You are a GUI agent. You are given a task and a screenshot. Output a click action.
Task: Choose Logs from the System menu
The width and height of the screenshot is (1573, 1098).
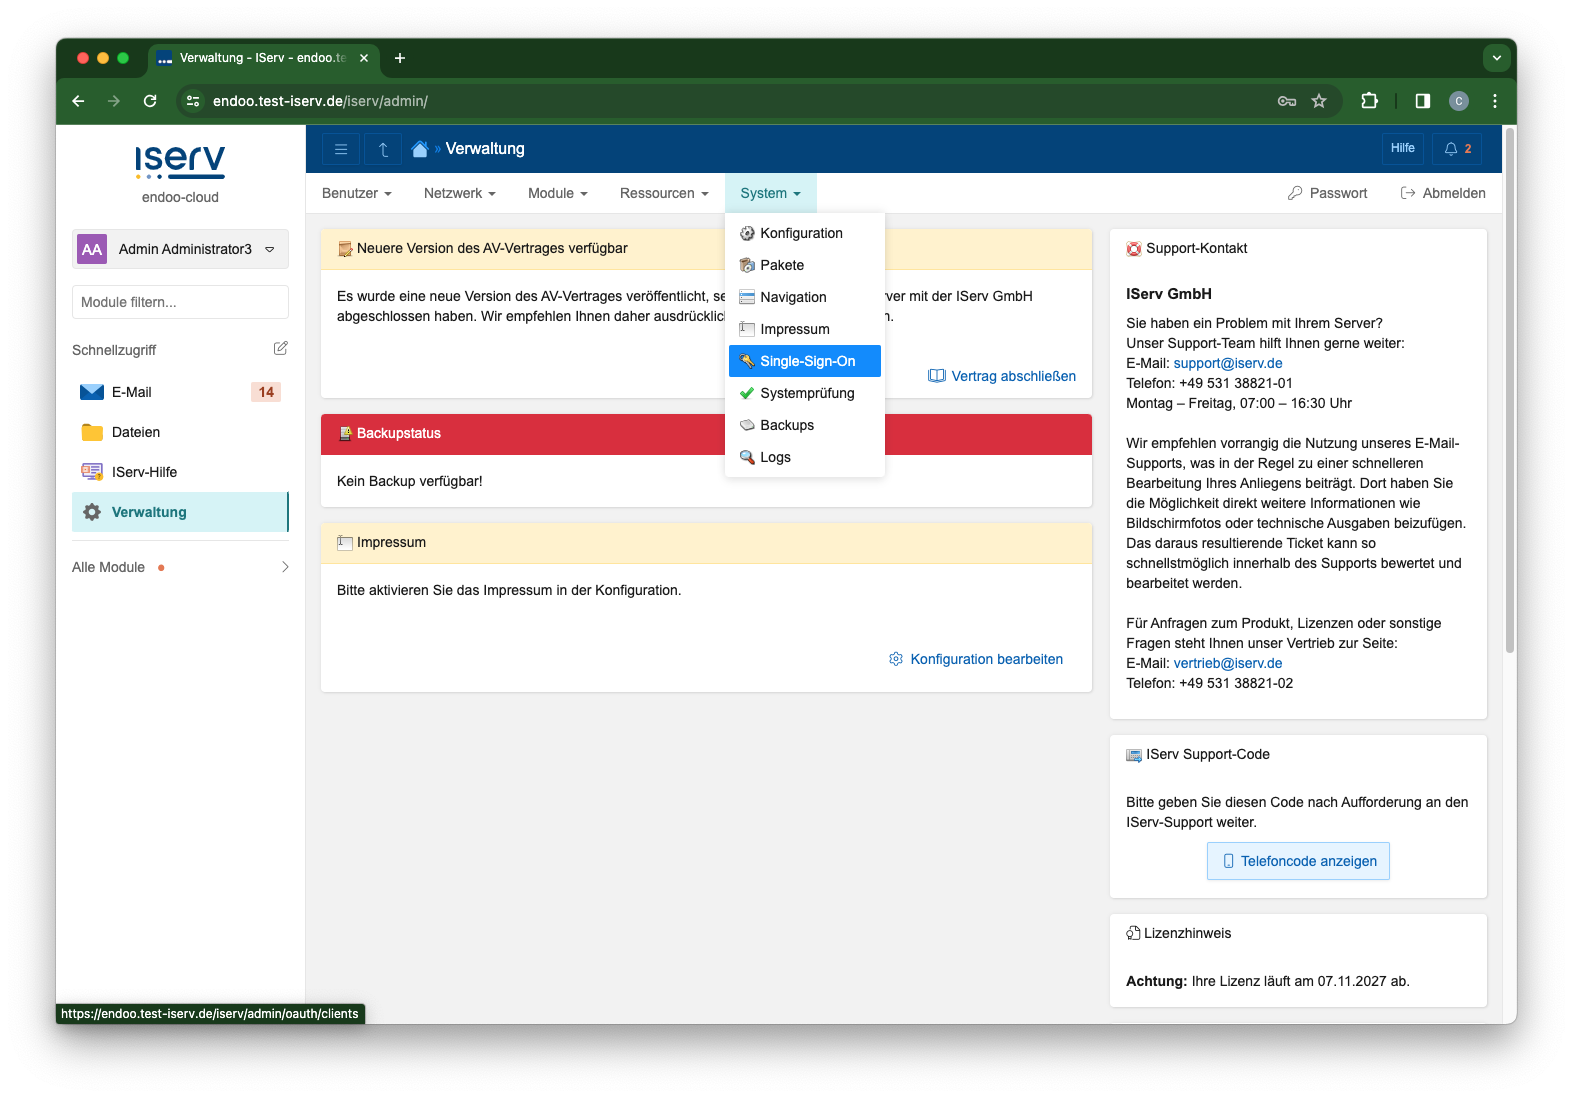point(805,457)
